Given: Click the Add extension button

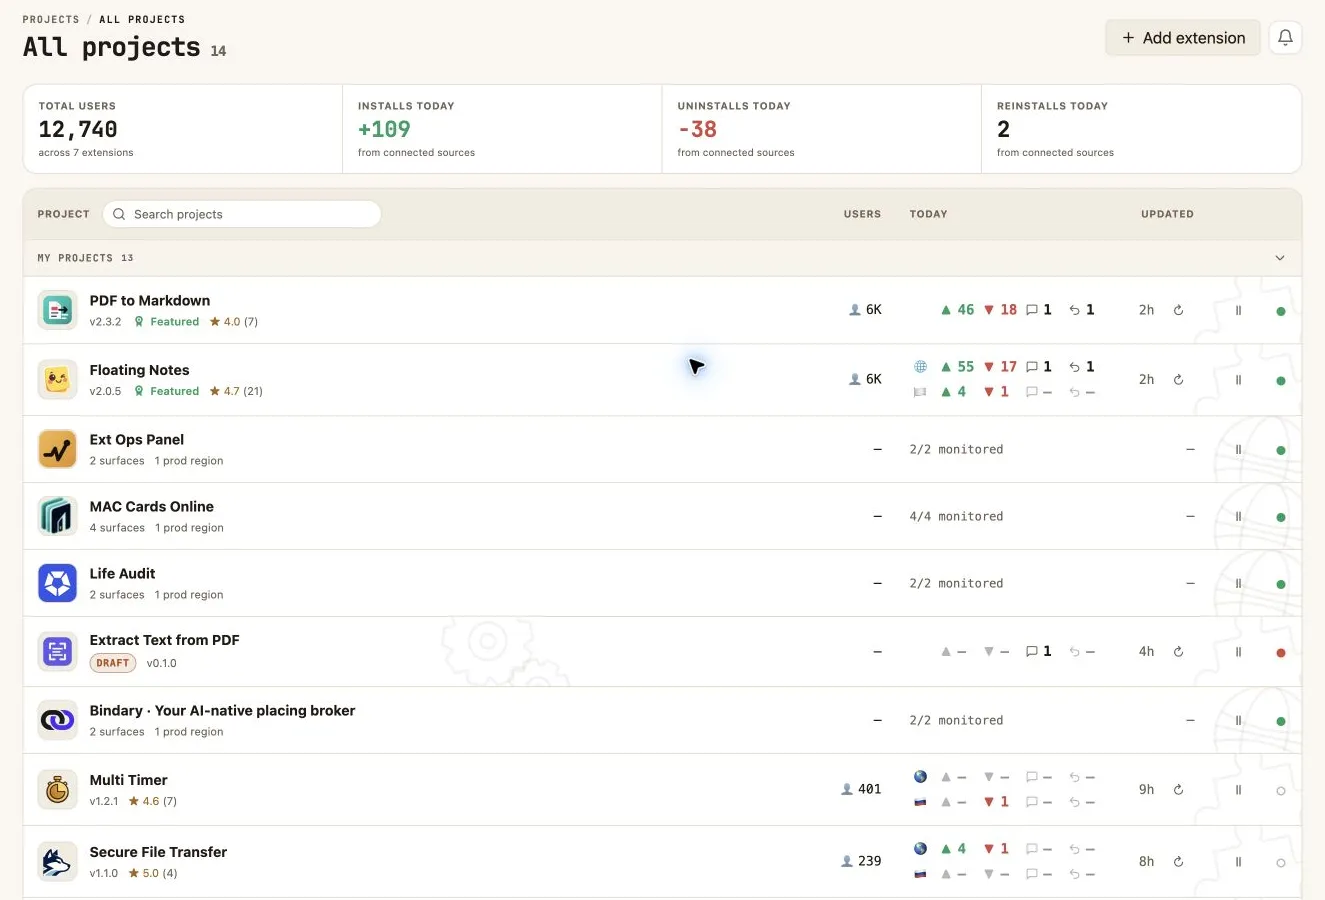Looking at the screenshot, I should pos(1183,38).
